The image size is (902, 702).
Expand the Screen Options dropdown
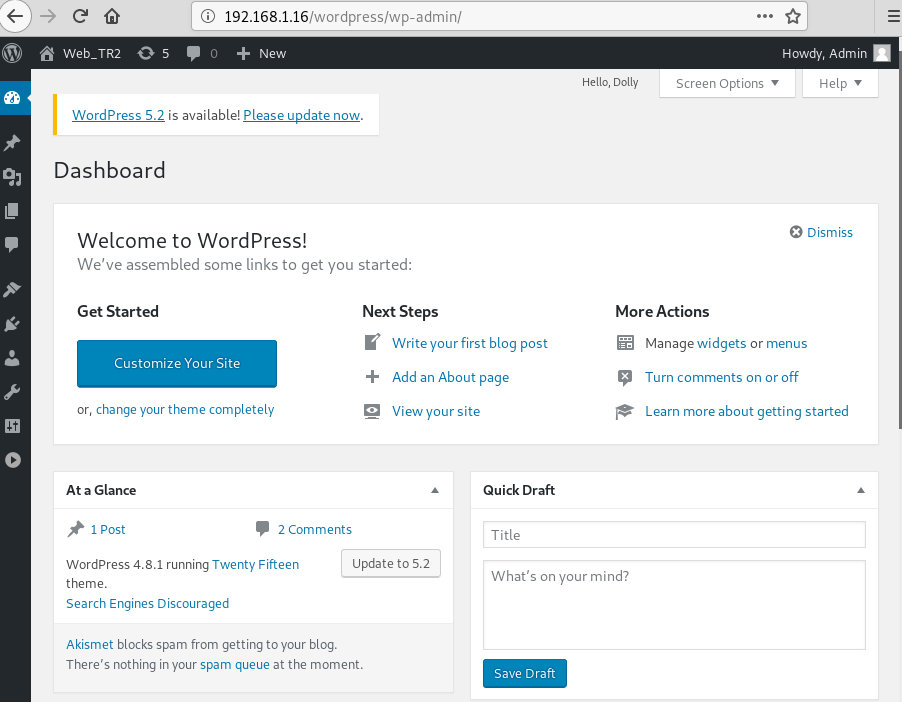click(x=727, y=83)
